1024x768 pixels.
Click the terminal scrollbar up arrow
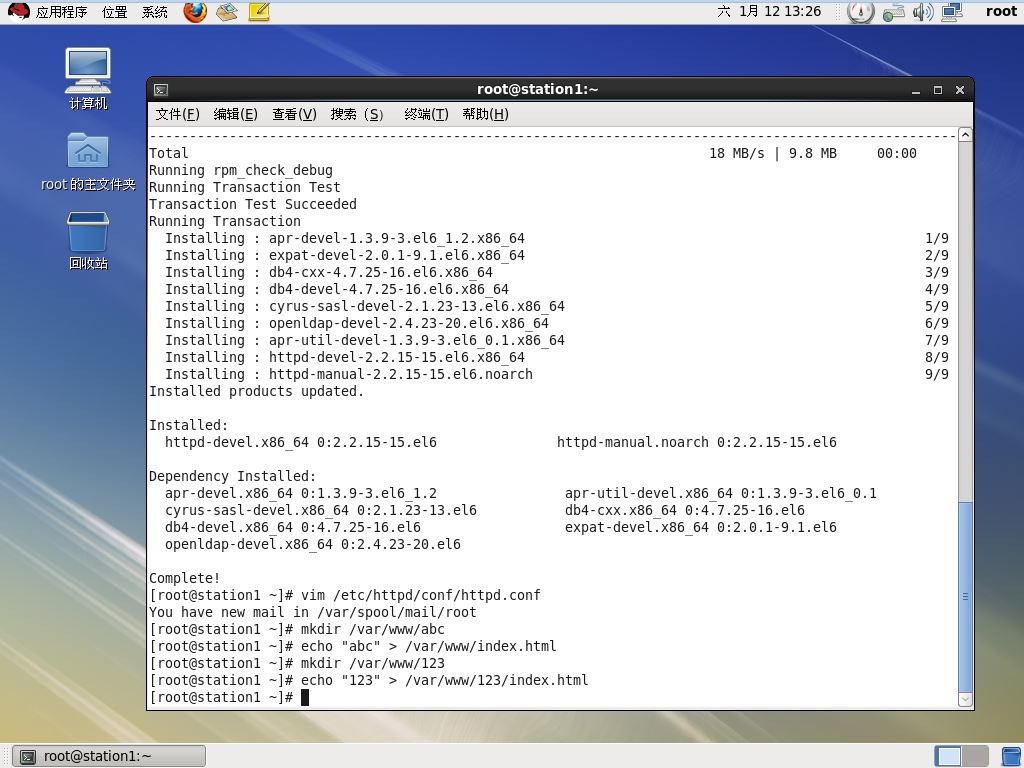point(965,135)
